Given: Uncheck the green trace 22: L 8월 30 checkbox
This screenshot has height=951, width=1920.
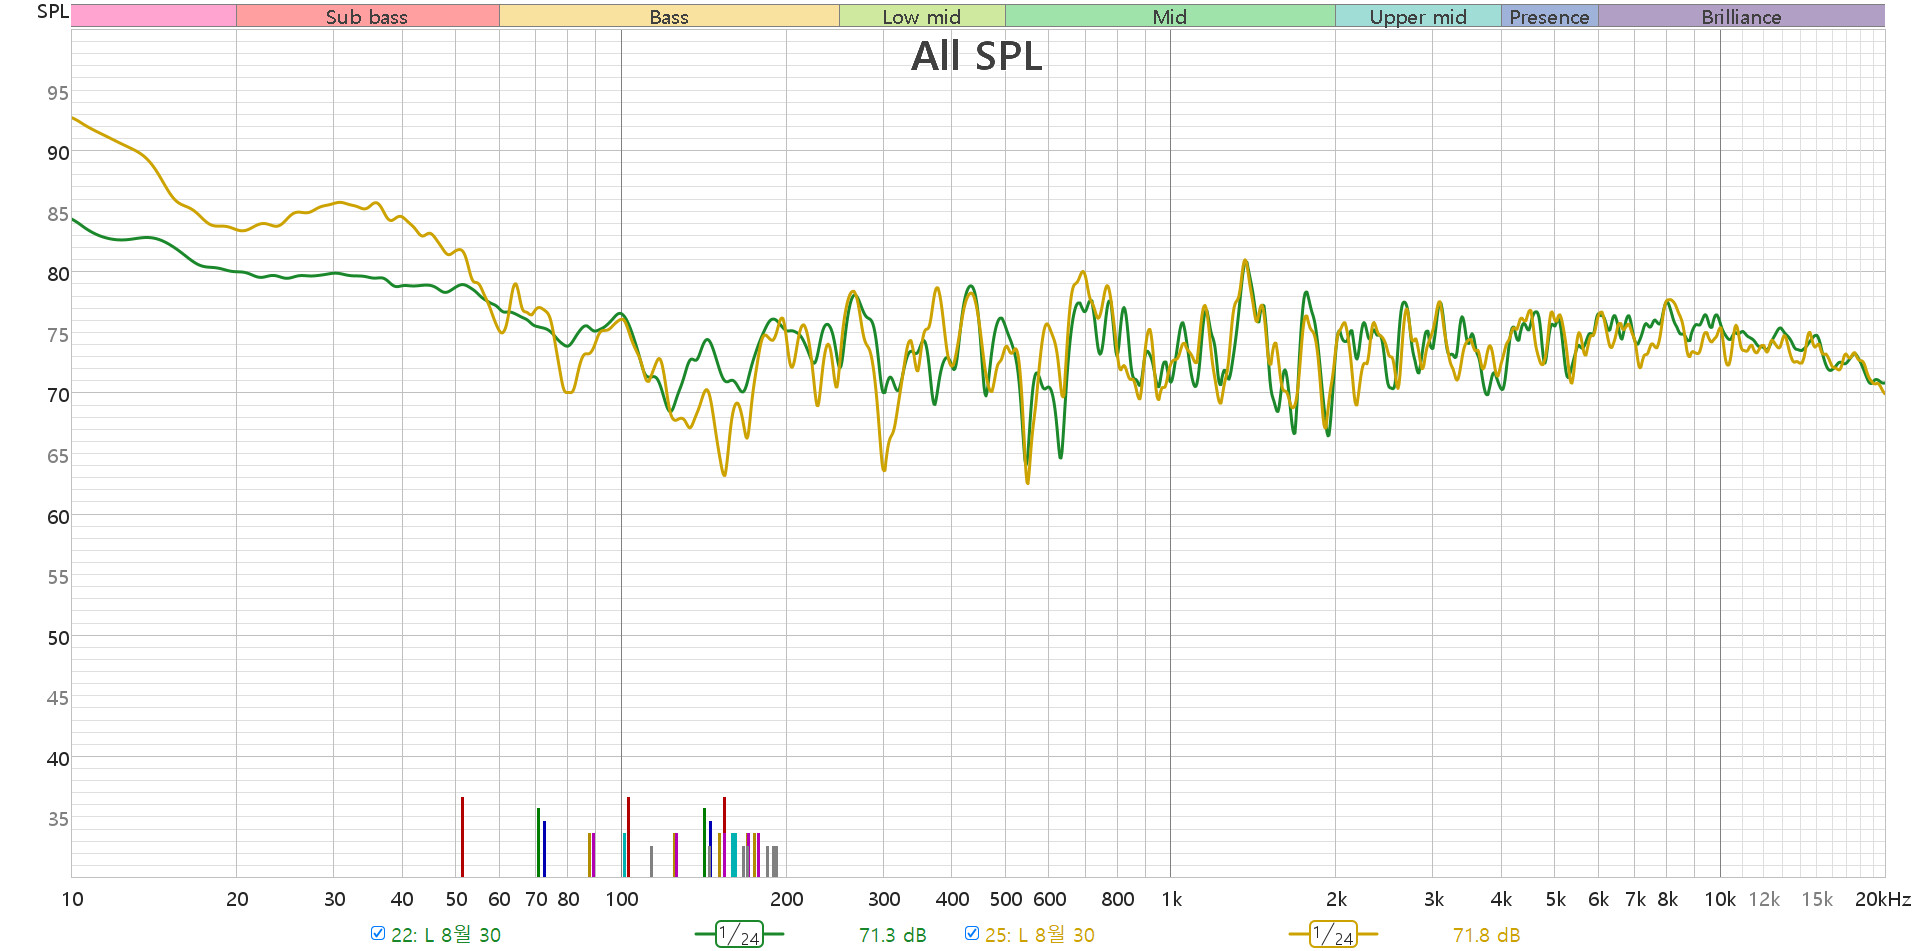Looking at the screenshot, I should tap(378, 933).
